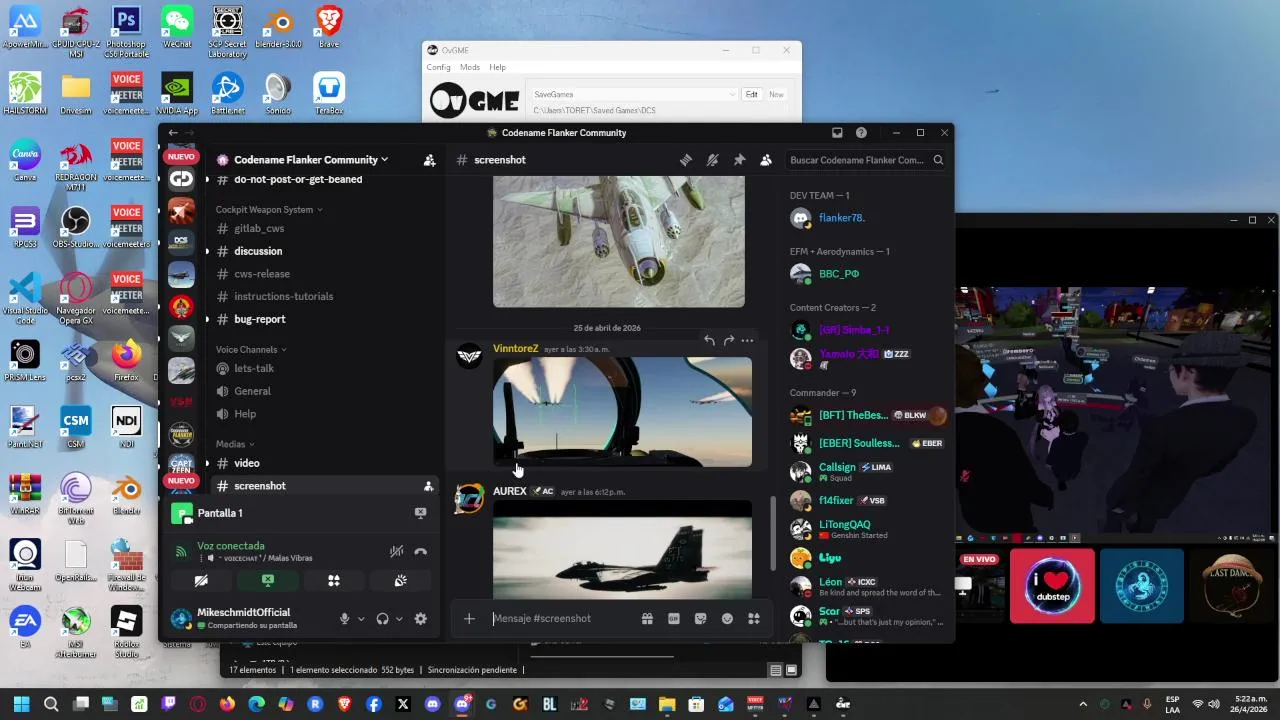This screenshot has width=1280, height=720.
Task: Open Discord inbox icon in title bar
Action: [837, 133]
